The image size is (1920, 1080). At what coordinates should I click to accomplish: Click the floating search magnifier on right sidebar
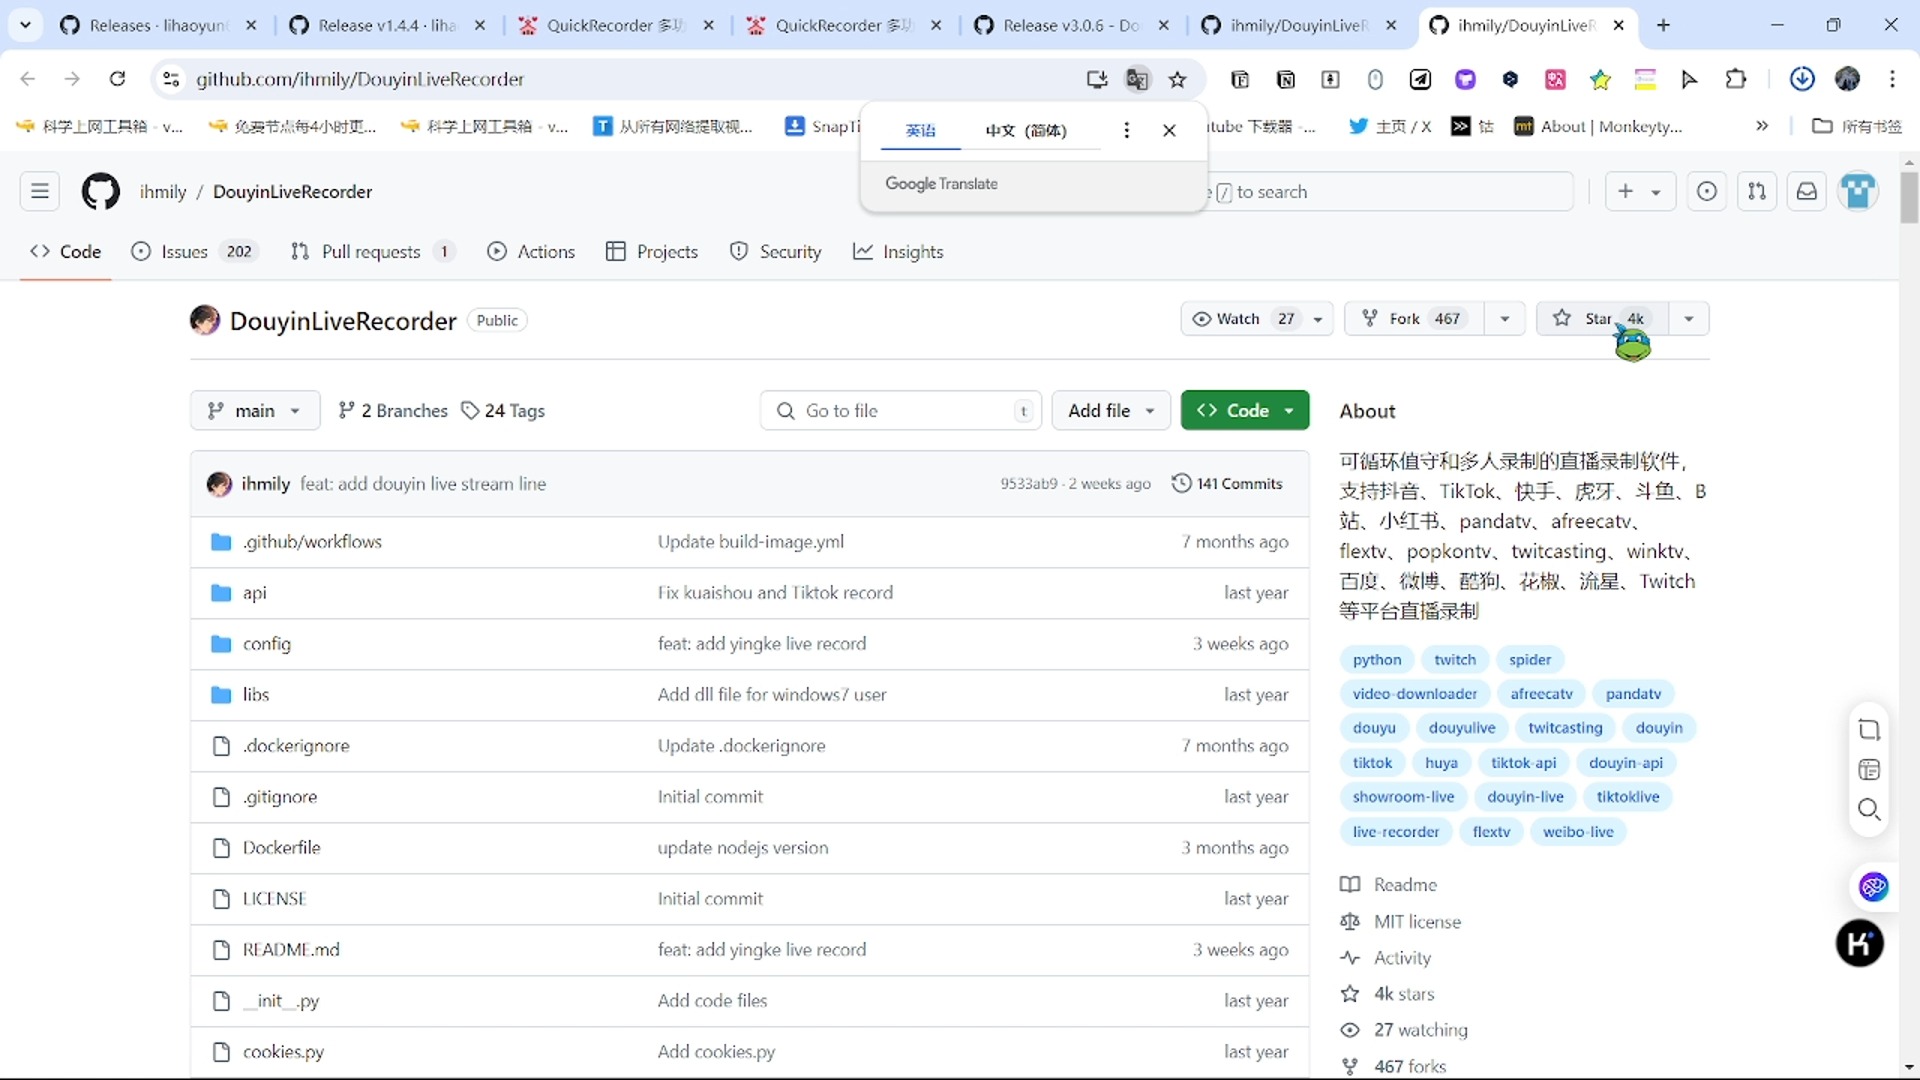[1869, 810]
